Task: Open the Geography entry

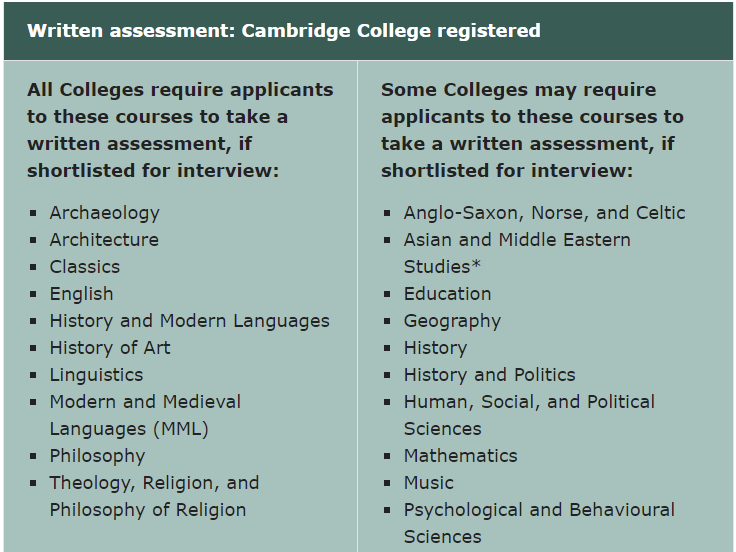Action: pos(452,322)
